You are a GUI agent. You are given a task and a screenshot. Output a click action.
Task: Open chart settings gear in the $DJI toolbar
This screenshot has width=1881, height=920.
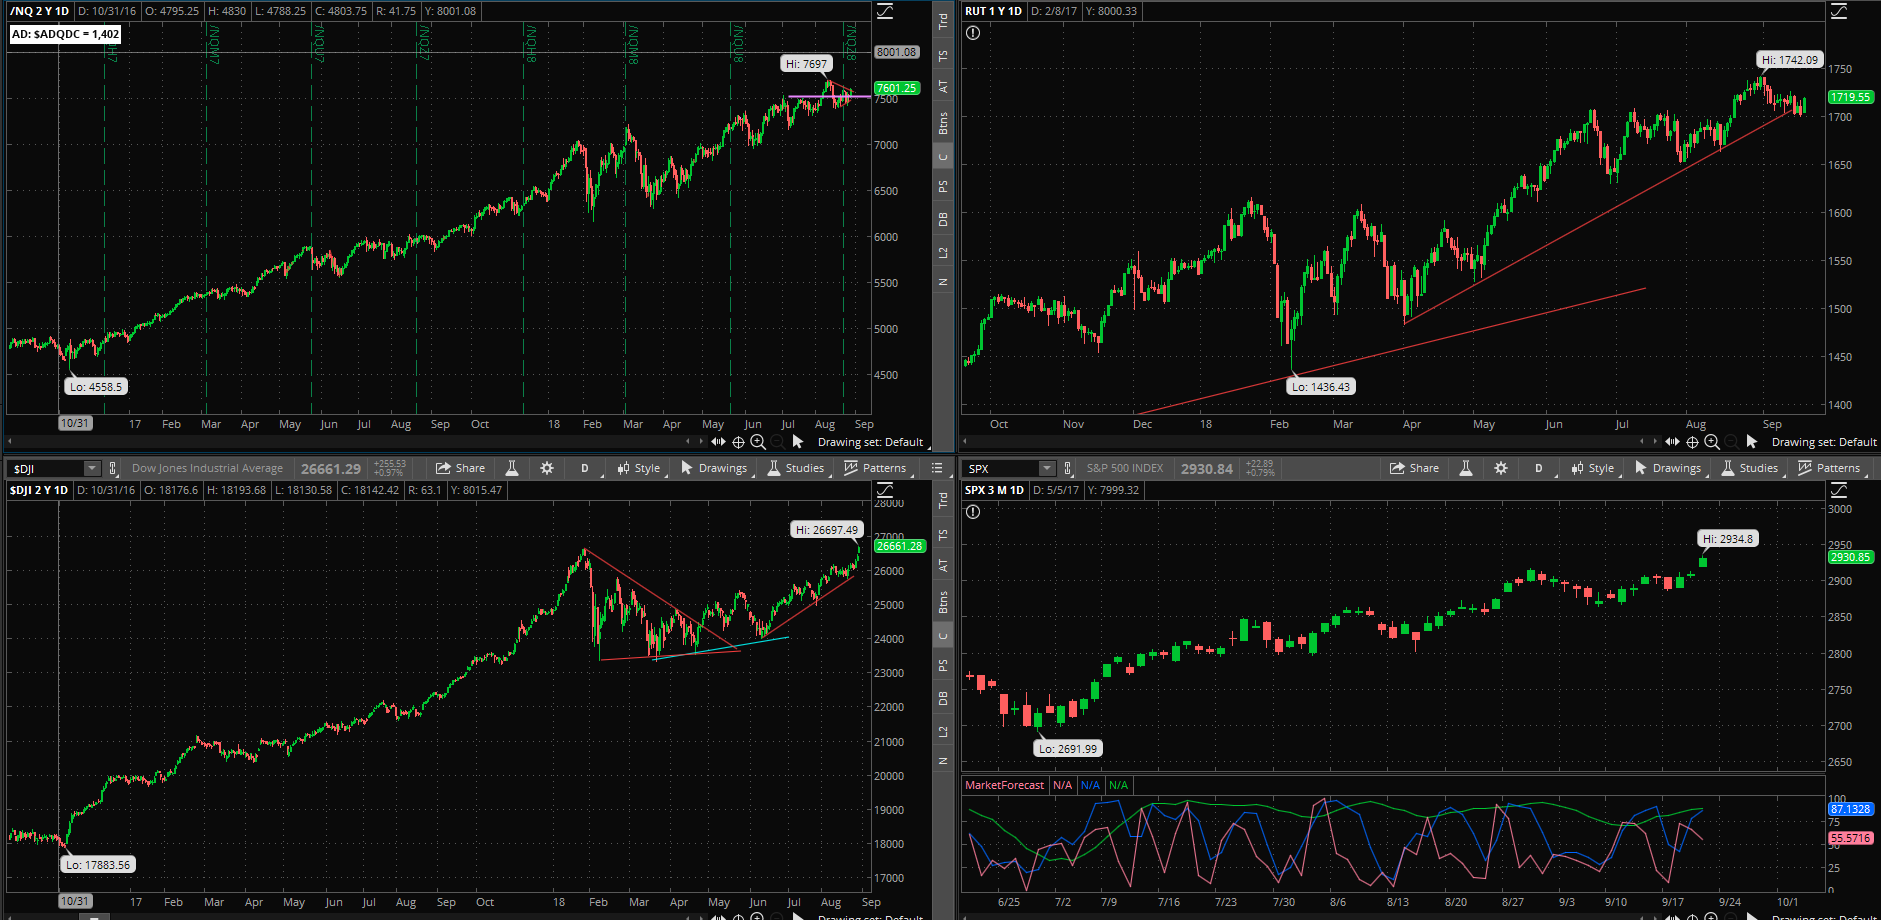tap(547, 468)
